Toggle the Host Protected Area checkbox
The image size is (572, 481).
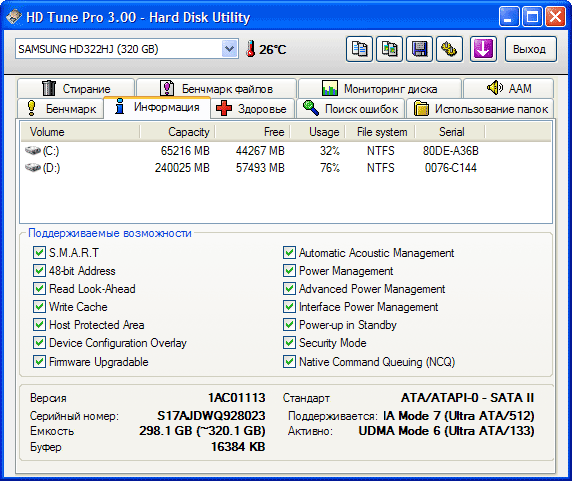point(39,325)
